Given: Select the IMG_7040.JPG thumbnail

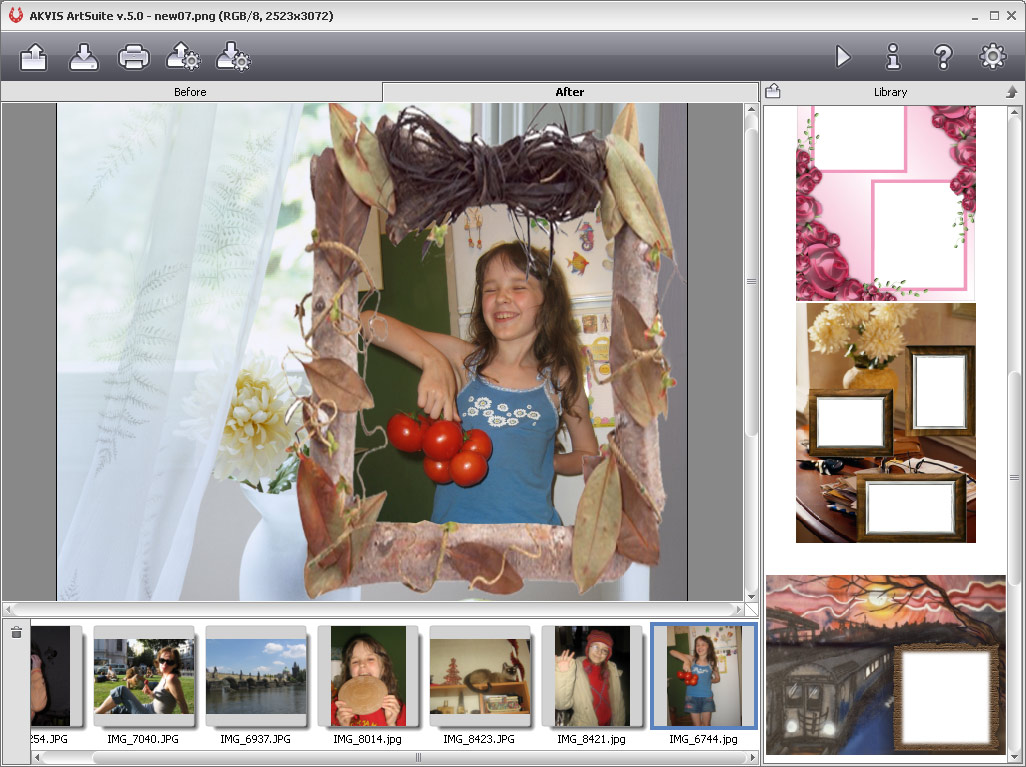Looking at the screenshot, I should [x=143, y=677].
